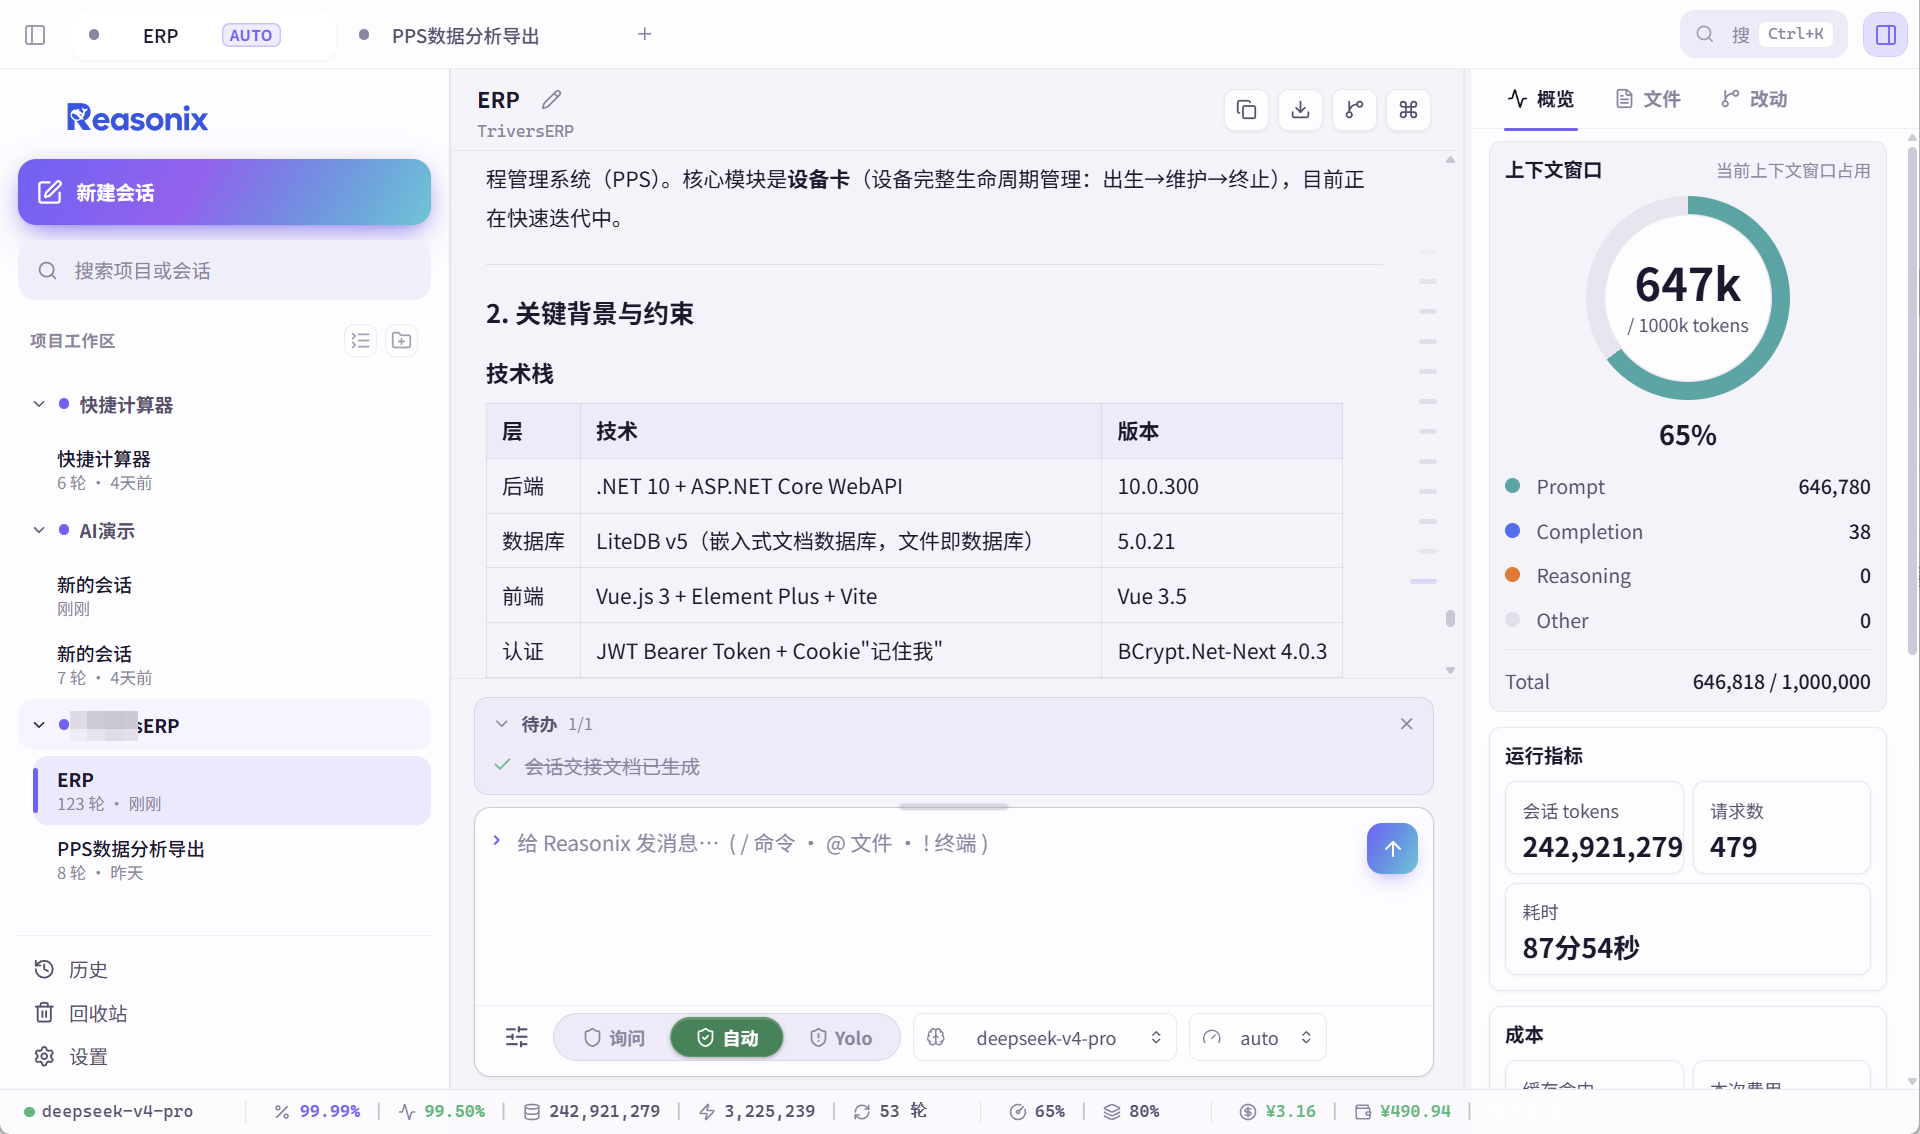The height and width of the screenshot is (1134, 1920).
Task: Expand the message input prompt chevron
Action: click(x=497, y=840)
